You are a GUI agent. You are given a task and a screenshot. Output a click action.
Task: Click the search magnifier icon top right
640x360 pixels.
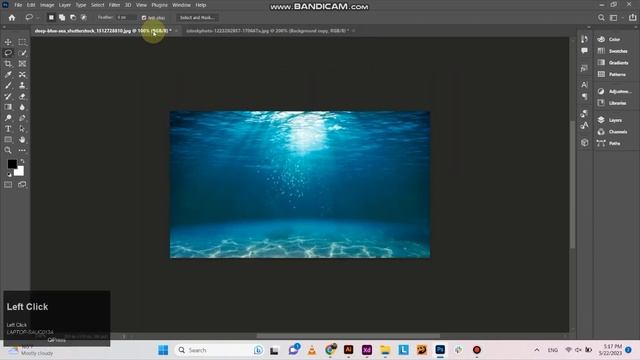601,18
